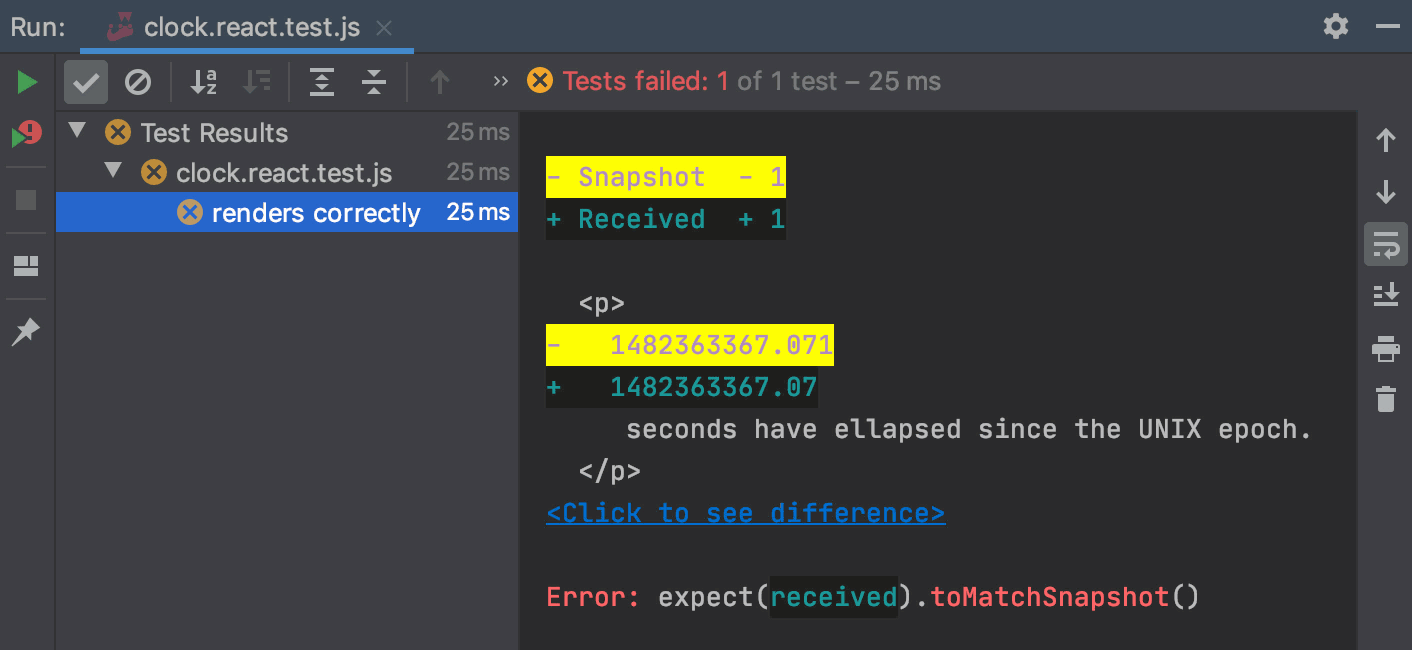Collapse the Test Results node
Viewport: 1412px width, 650px height.
pos(76,131)
